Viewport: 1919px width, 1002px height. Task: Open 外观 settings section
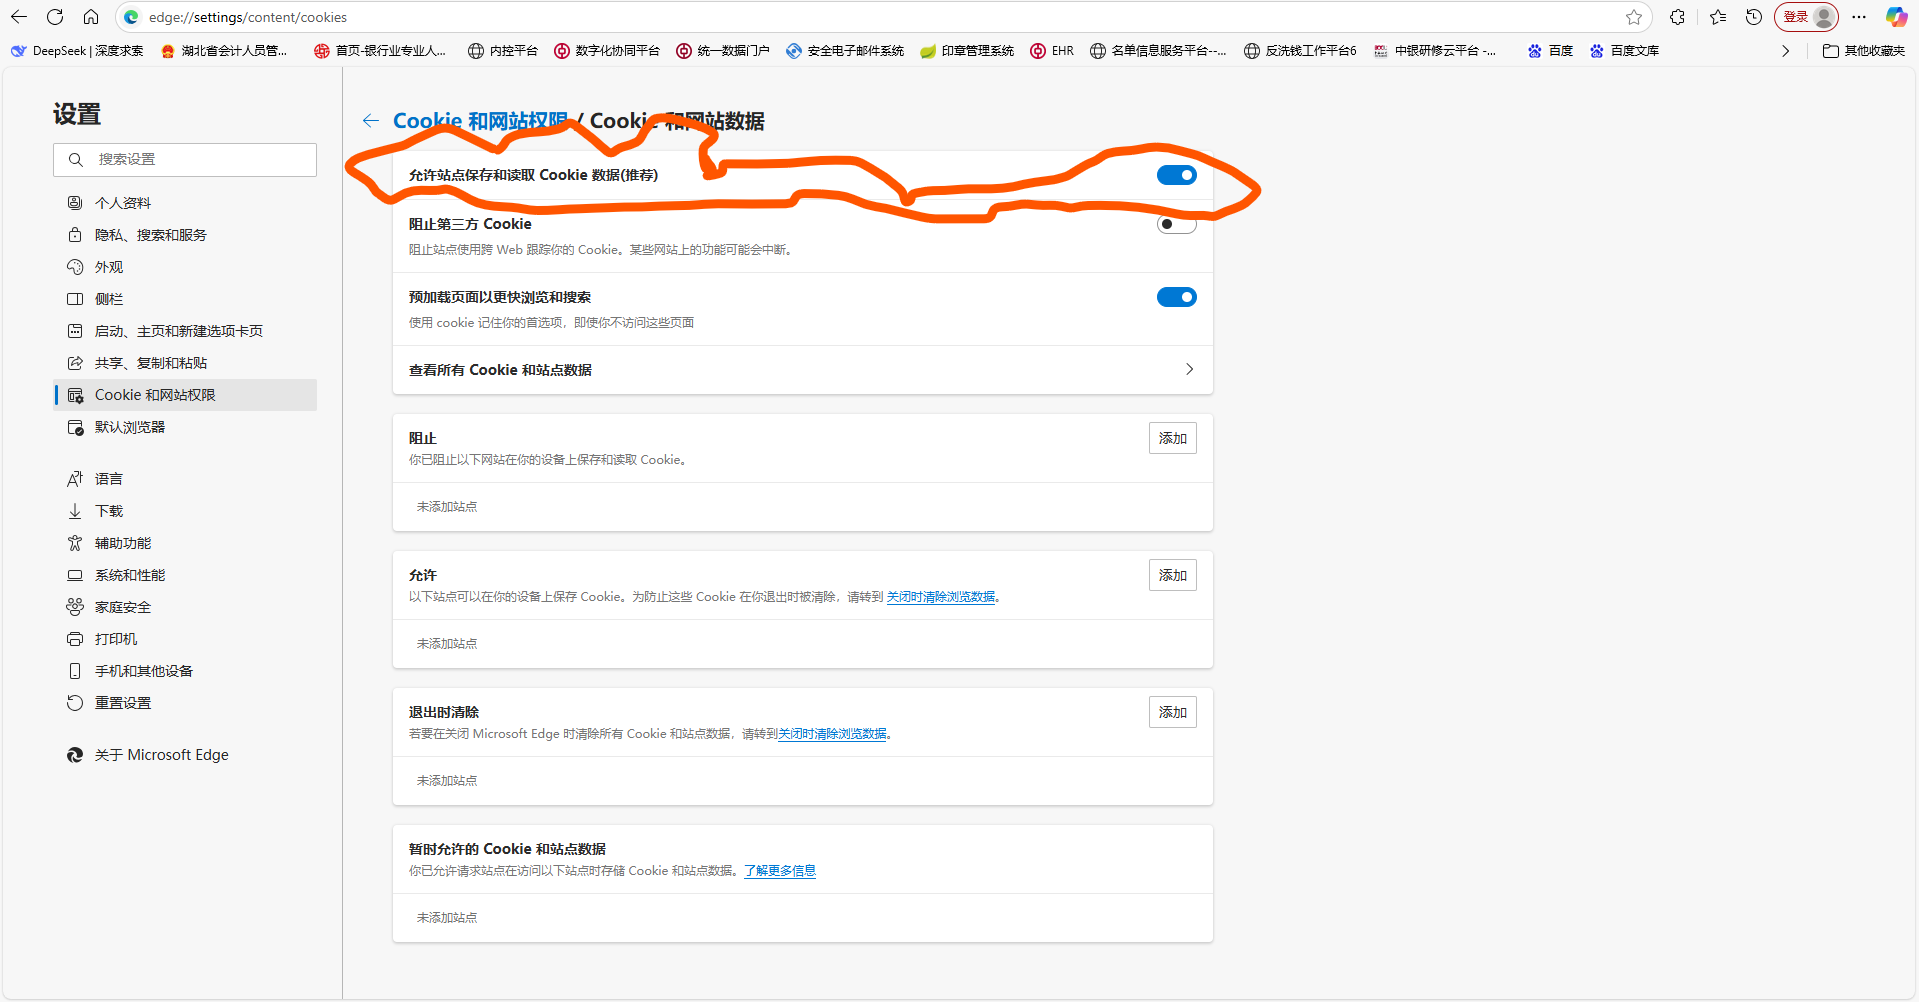tap(185, 267)
